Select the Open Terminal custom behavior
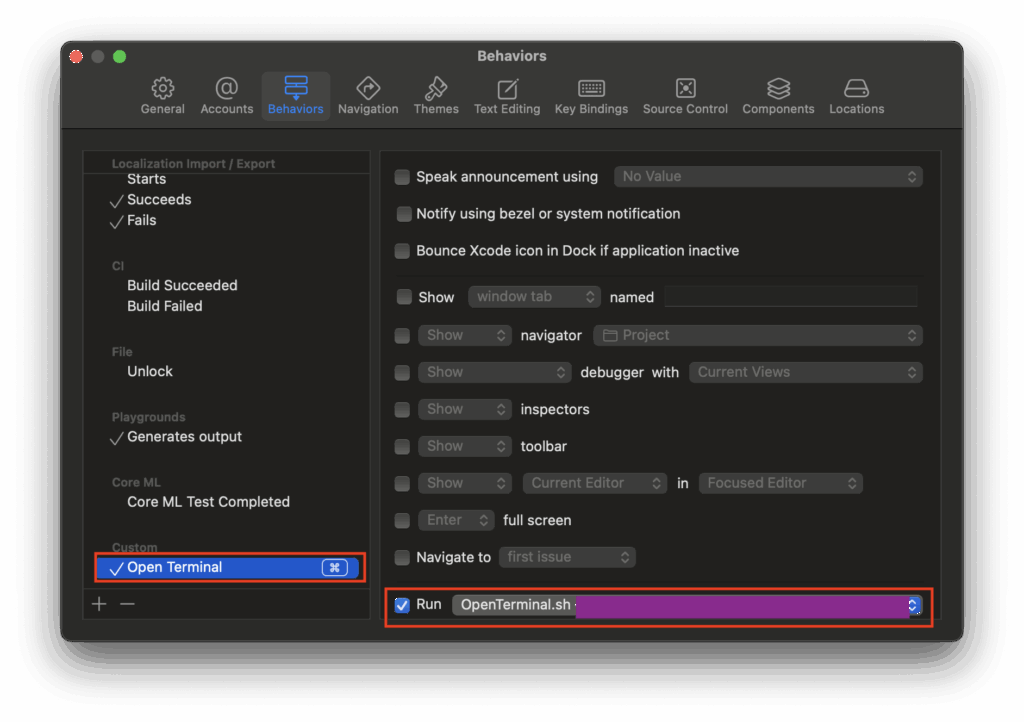This screenshot has height=722, width=1024. (229, 567)
